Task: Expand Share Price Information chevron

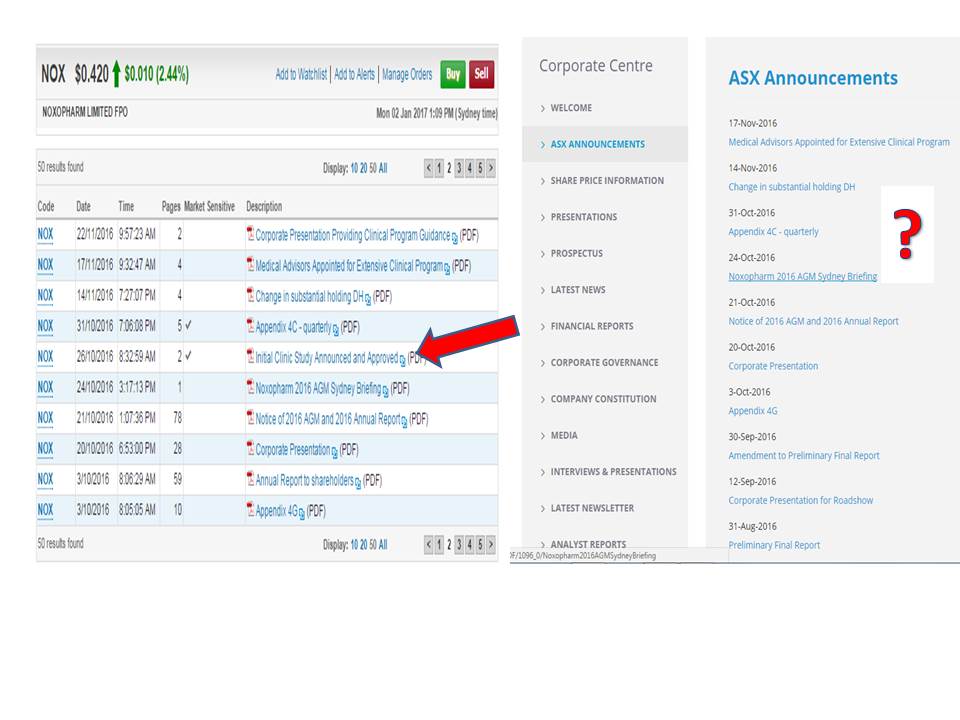Action: (x=542, y=181)
